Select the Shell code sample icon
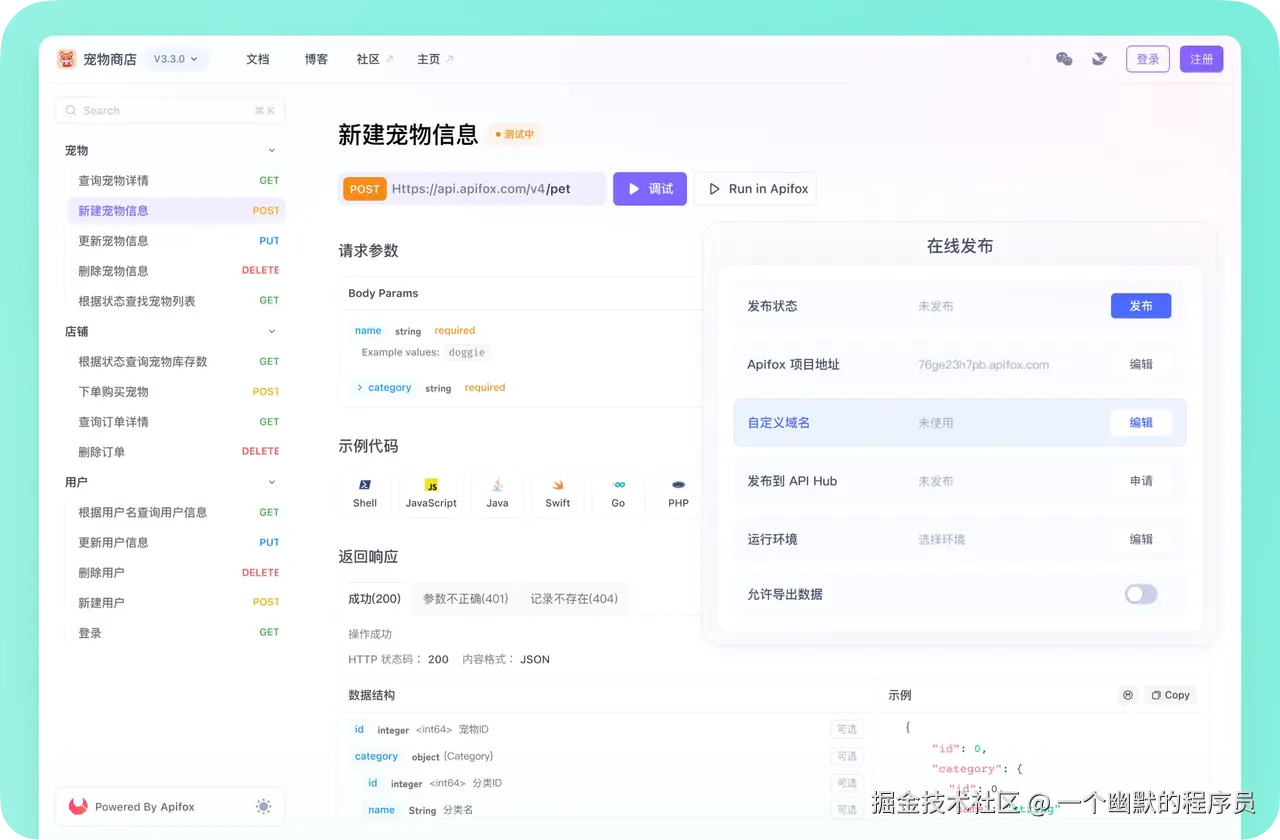Viewport: 1280px width, 840px height. [x=365, y=494]
